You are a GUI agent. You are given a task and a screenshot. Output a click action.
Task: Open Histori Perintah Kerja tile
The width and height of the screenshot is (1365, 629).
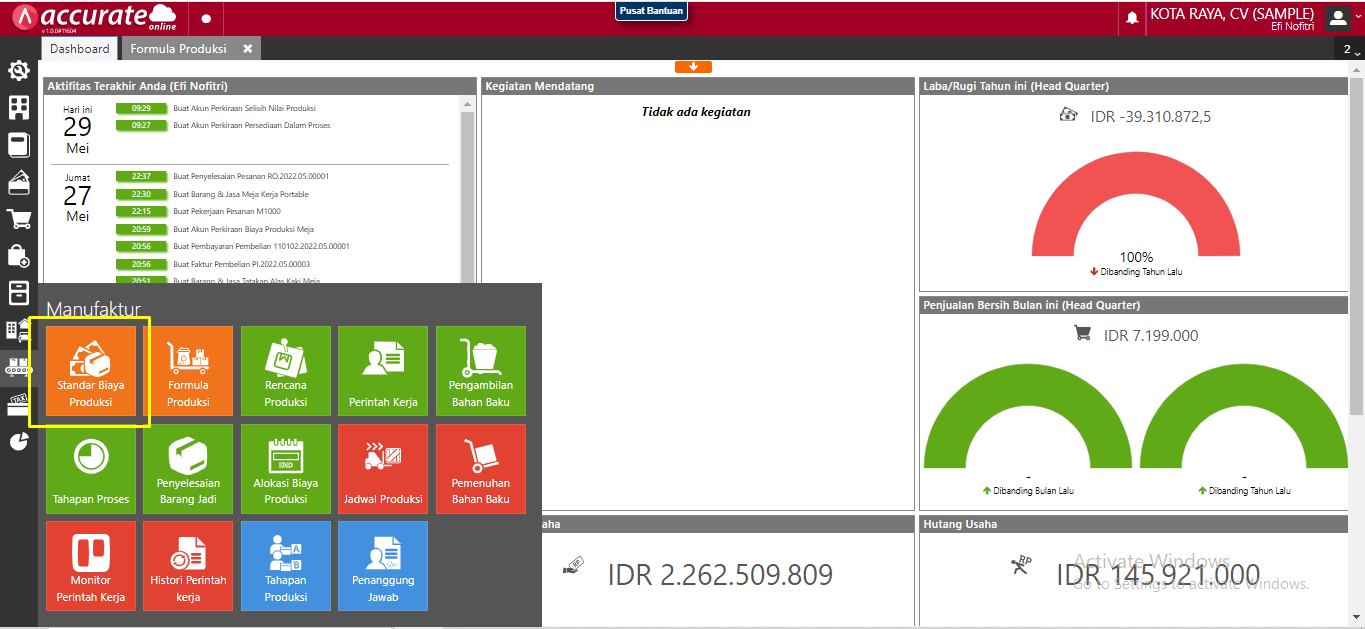point(188,566)
